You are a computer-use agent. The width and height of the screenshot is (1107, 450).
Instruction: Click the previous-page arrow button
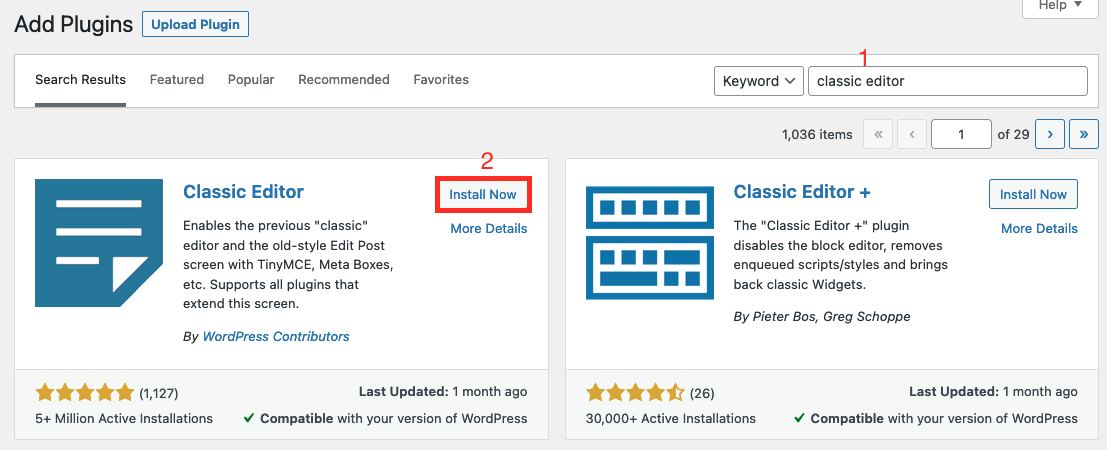(x=912, y=134)
